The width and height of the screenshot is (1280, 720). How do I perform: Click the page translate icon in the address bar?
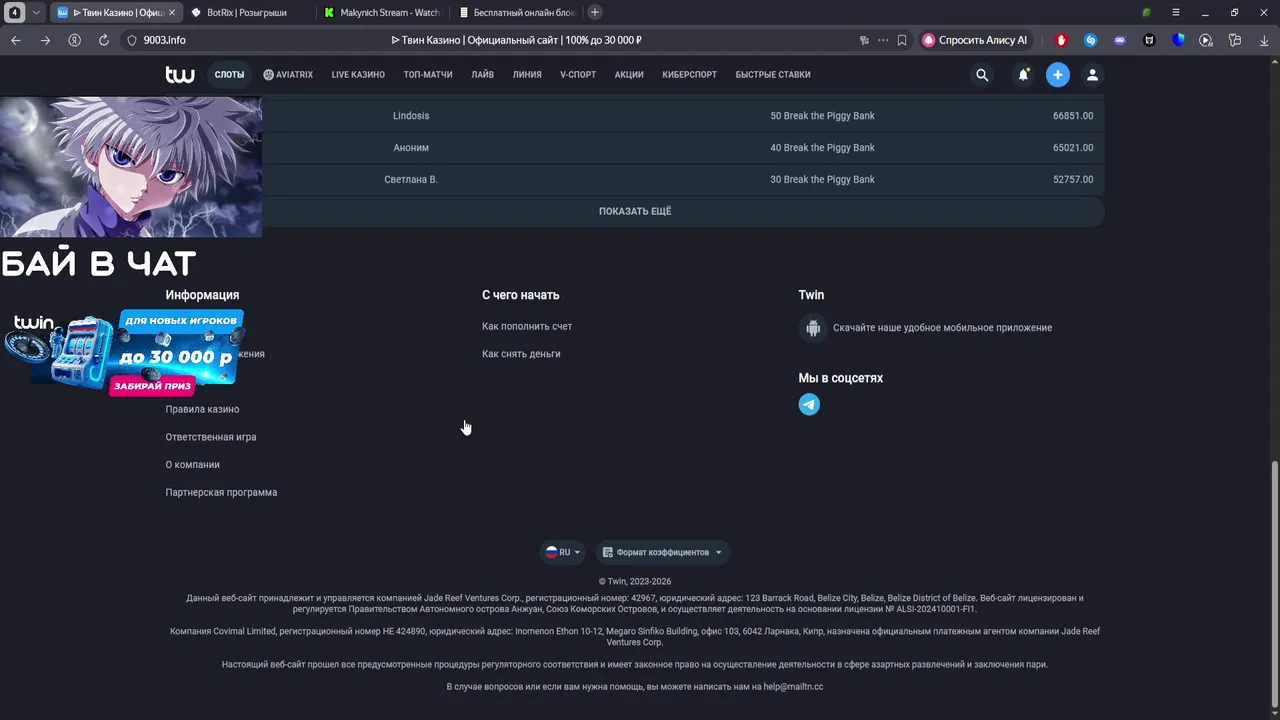tap(864, 40)
